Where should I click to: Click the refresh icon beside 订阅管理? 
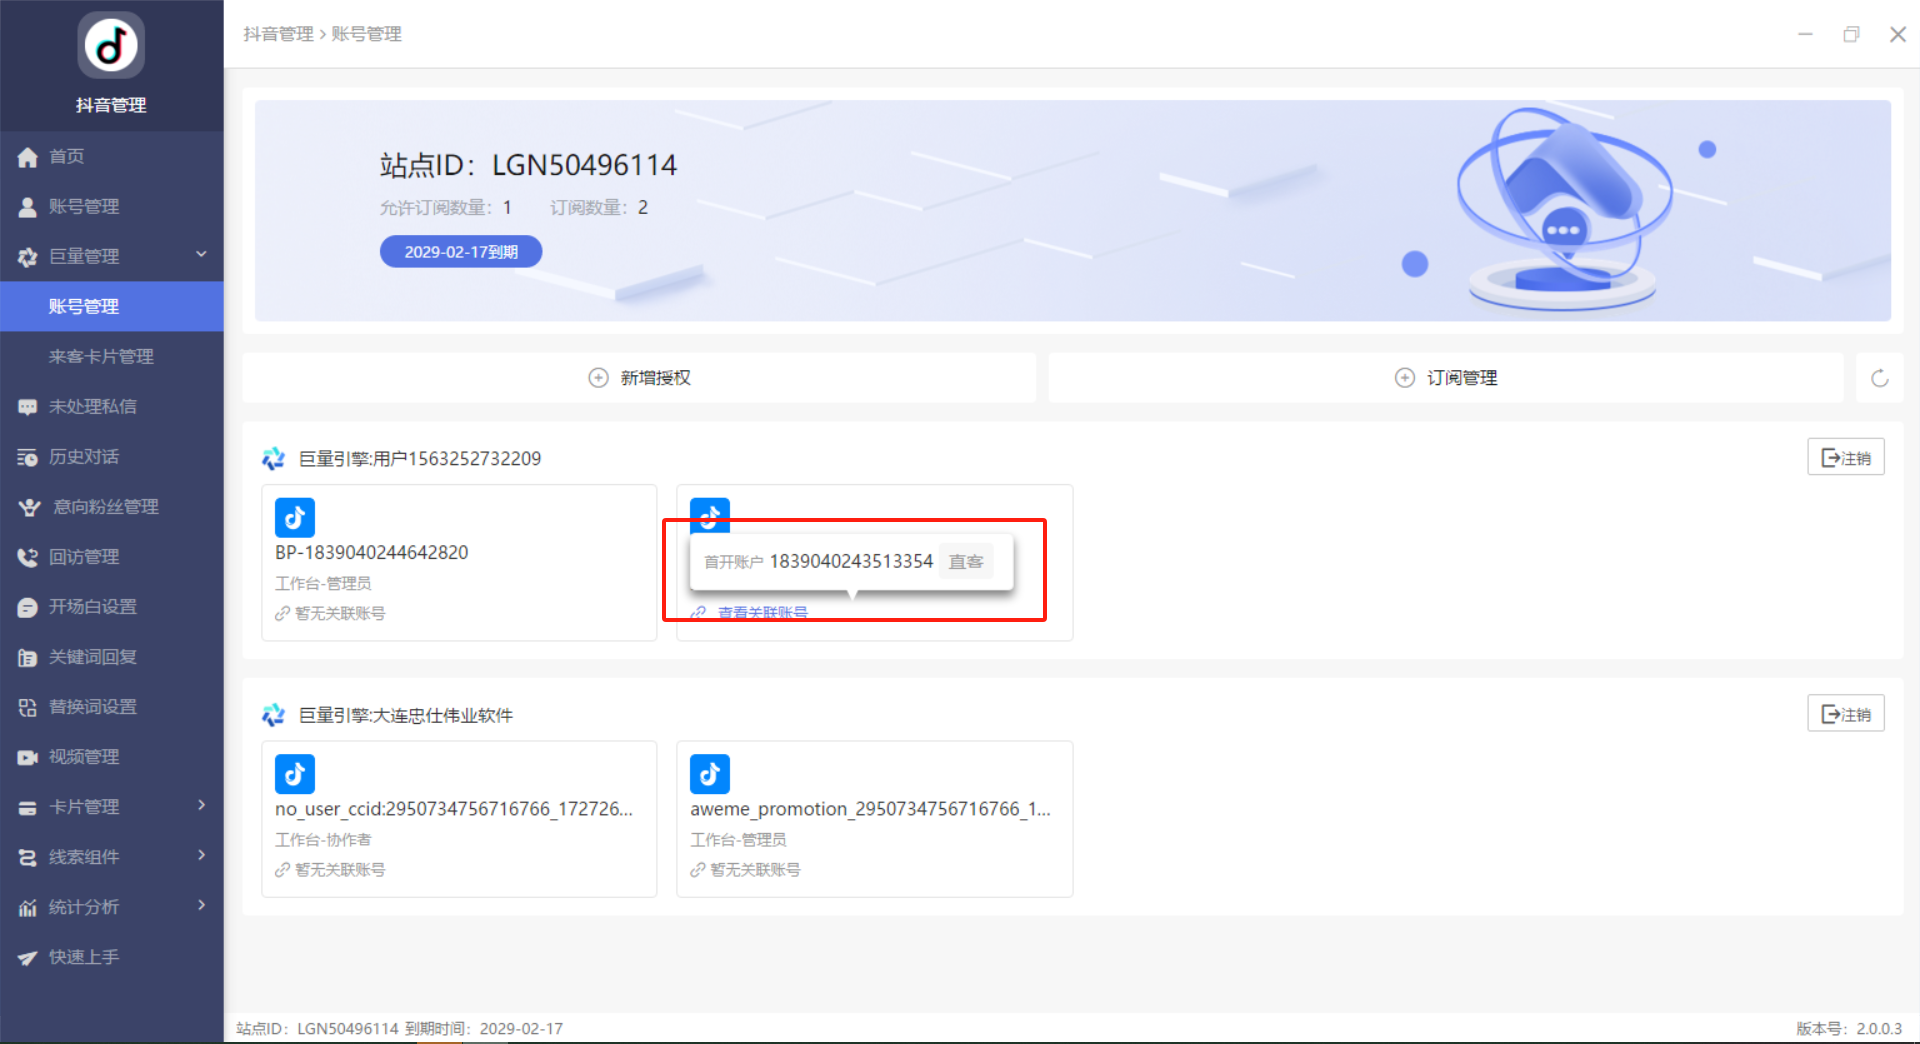pos(1879,378)
